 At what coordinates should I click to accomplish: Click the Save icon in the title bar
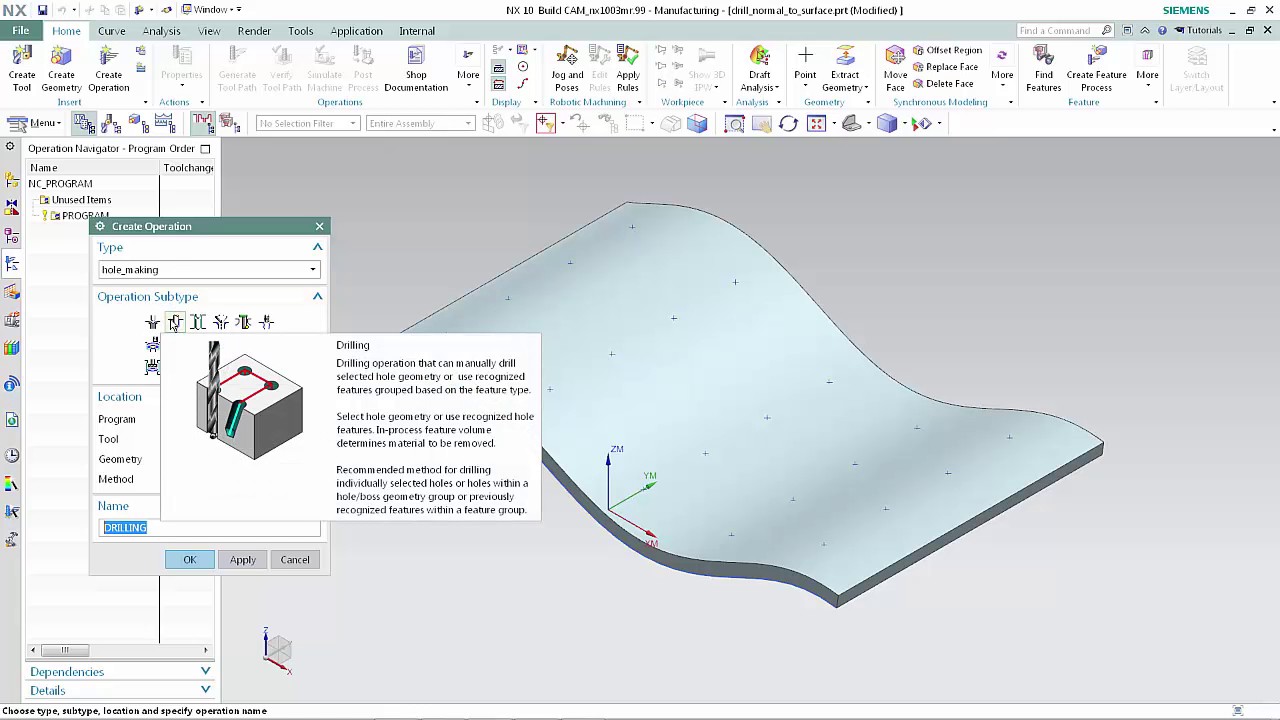(x=42, y=10)
